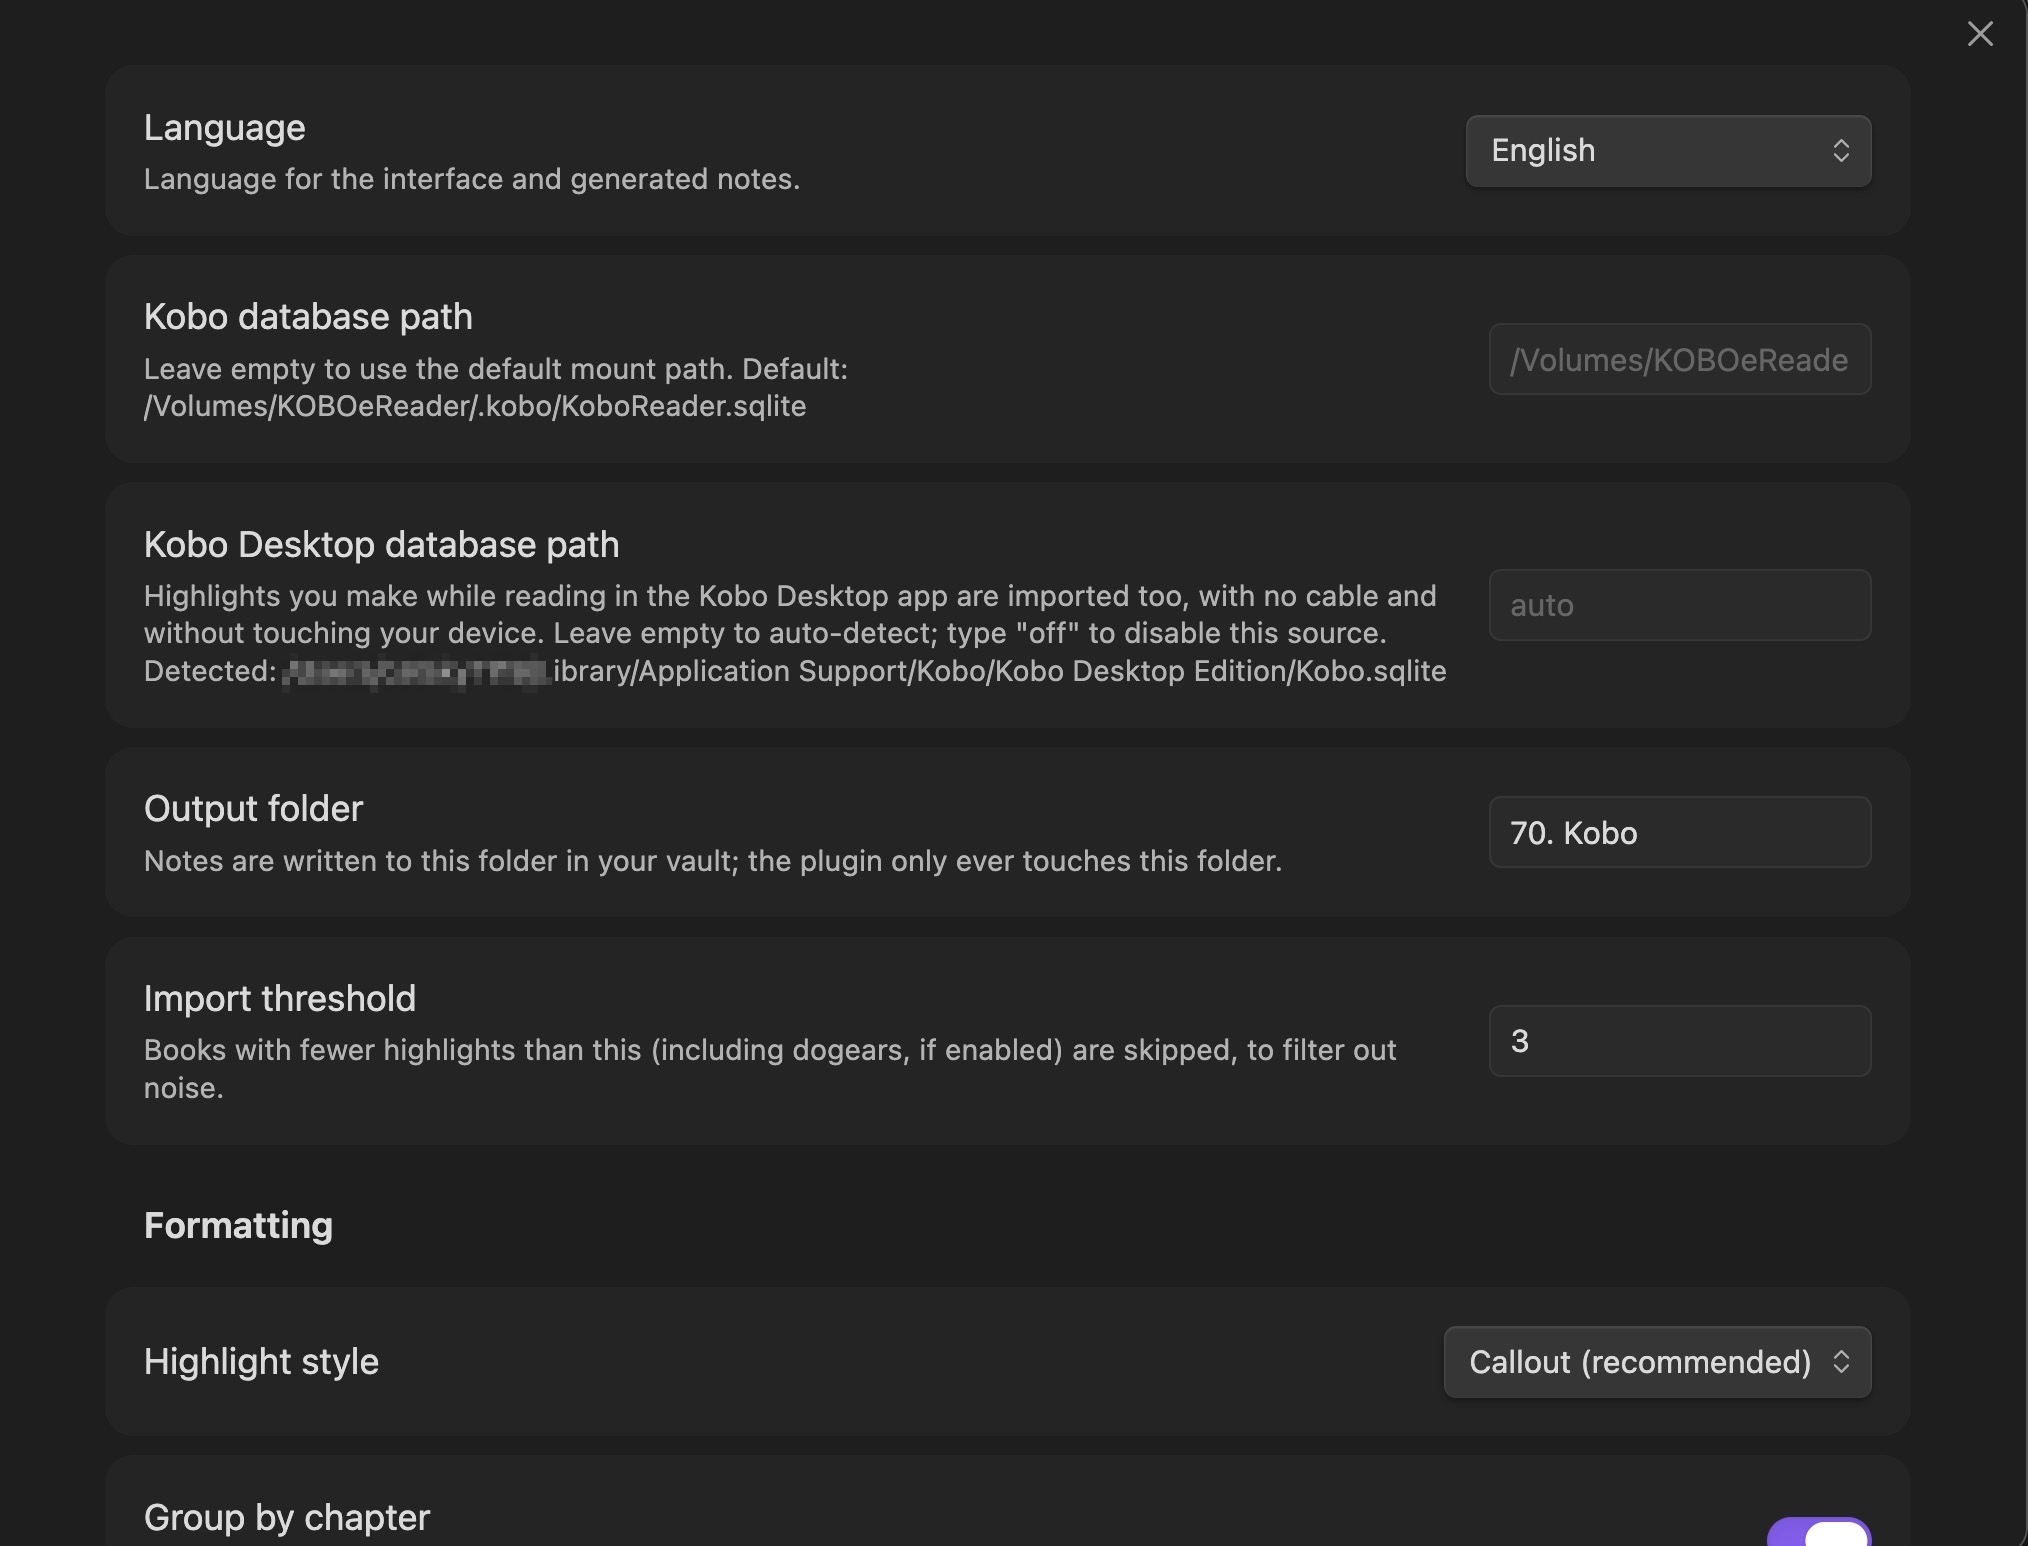Click the Output folder description about vault notes
This screenshot has width=2028, height=1546.
(x=713, y=861)
